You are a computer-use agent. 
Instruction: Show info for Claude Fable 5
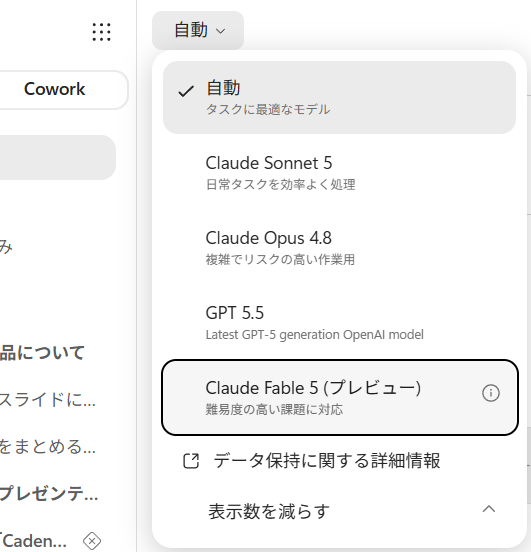point(491,393)
